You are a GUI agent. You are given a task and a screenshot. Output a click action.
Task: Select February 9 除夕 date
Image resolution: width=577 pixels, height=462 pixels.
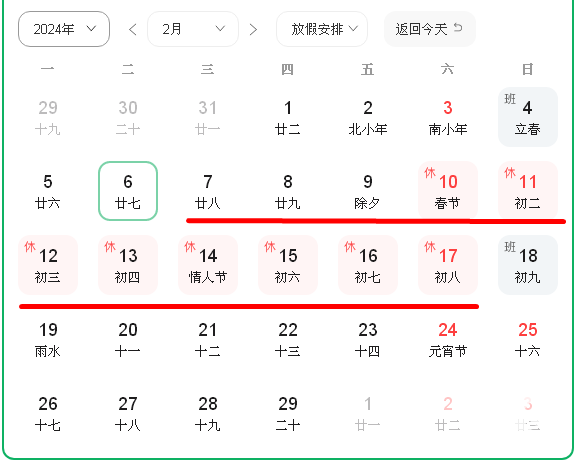(x=368, y=191)
